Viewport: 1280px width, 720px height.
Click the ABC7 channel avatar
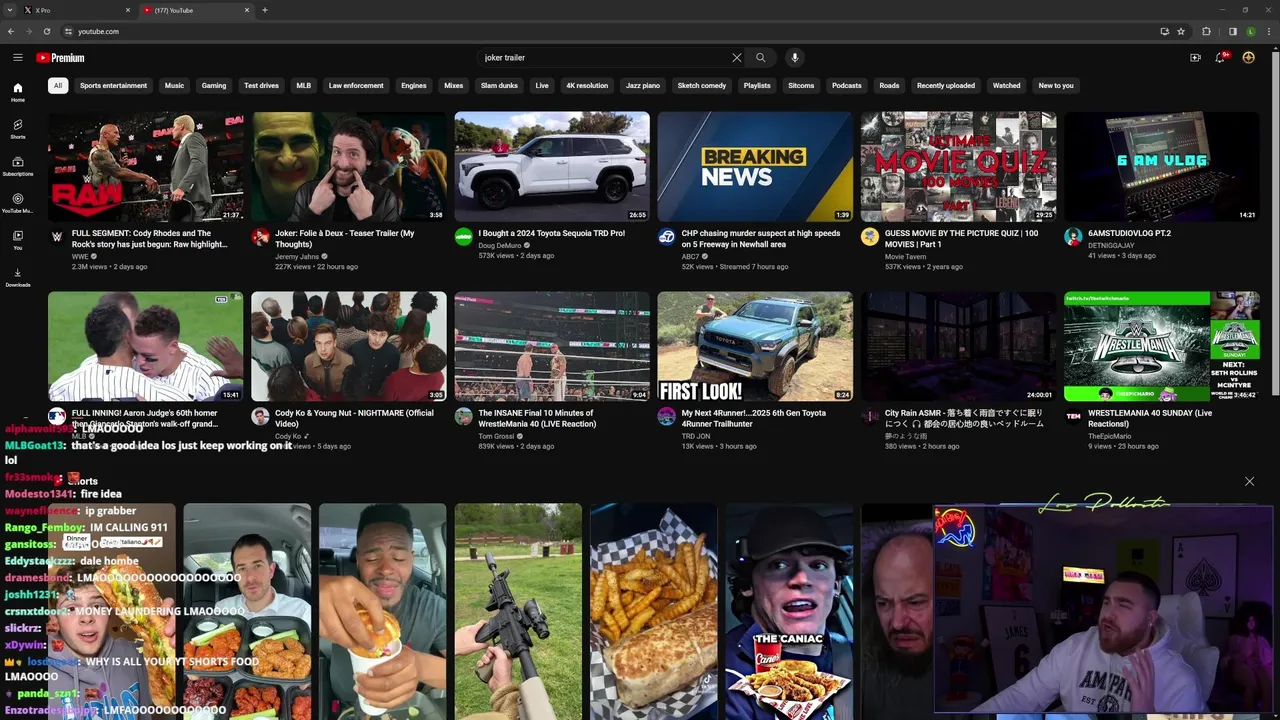(666, 237)
